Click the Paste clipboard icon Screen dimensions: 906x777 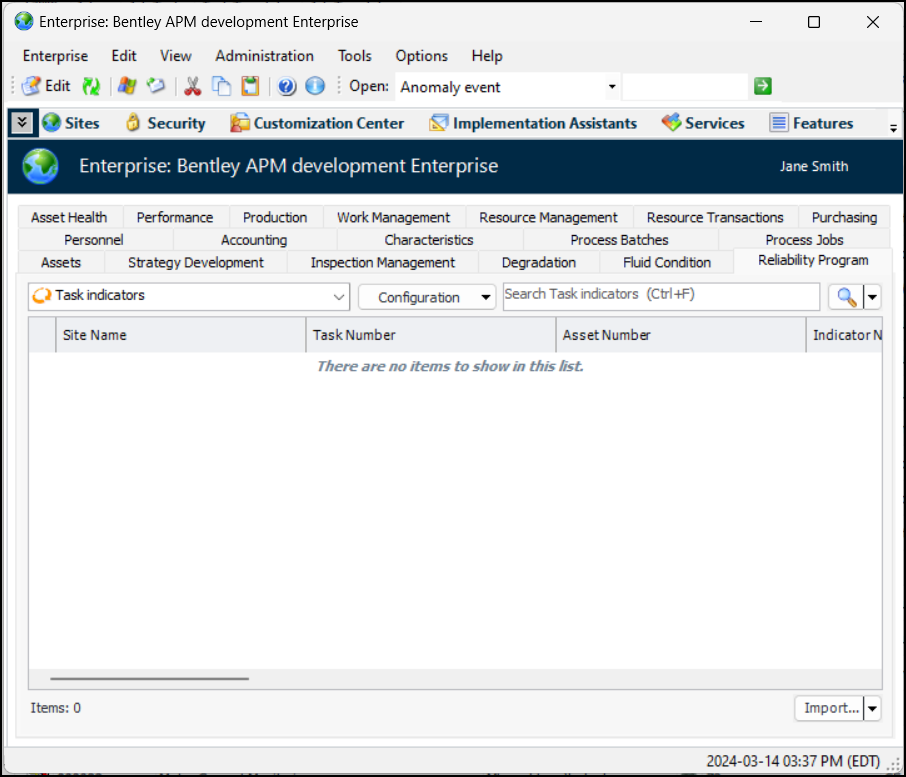click(250, 87)
